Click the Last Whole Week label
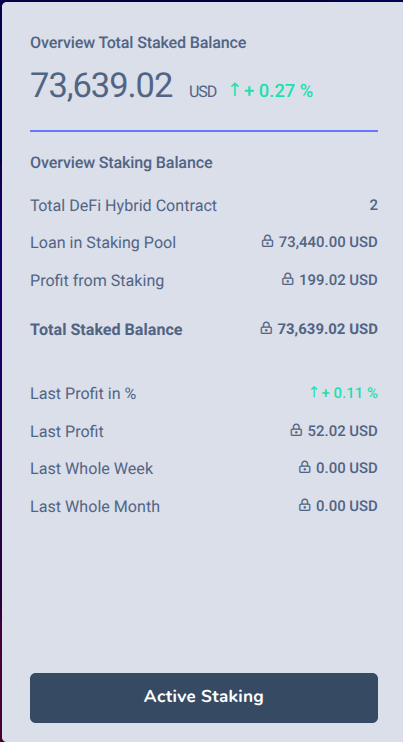403x742 pixels. click(92, 468)
